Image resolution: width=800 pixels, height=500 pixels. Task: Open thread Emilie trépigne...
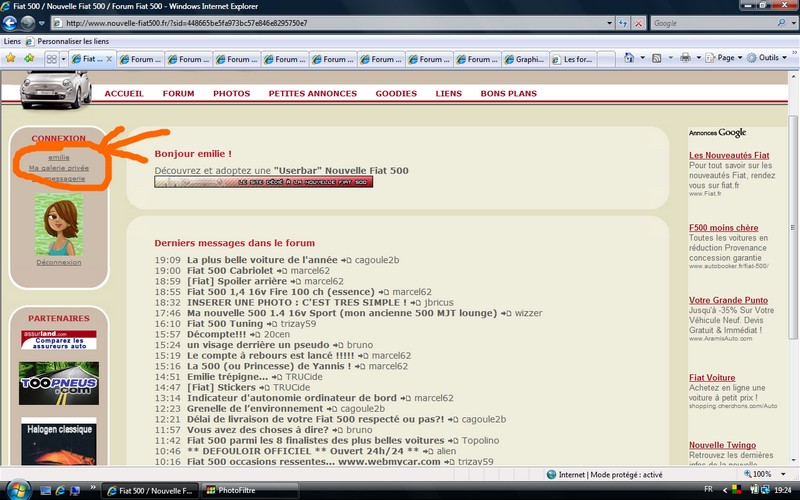coord(227,377)
